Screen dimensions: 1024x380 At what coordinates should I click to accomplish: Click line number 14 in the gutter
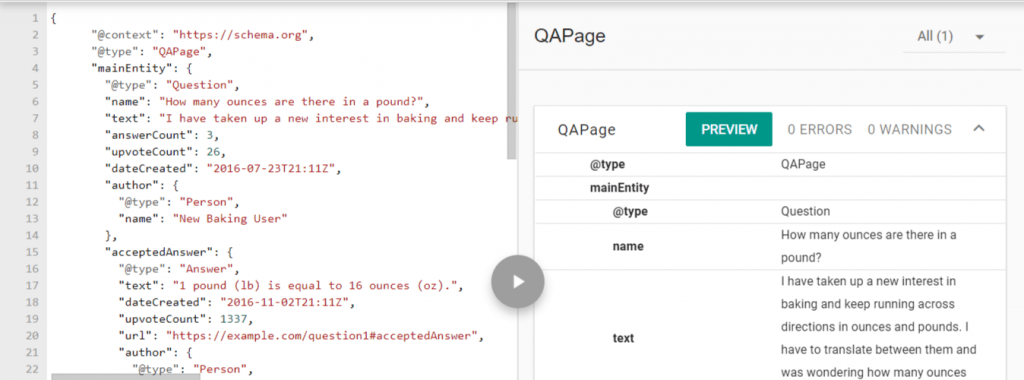click(x=32, y=236)
